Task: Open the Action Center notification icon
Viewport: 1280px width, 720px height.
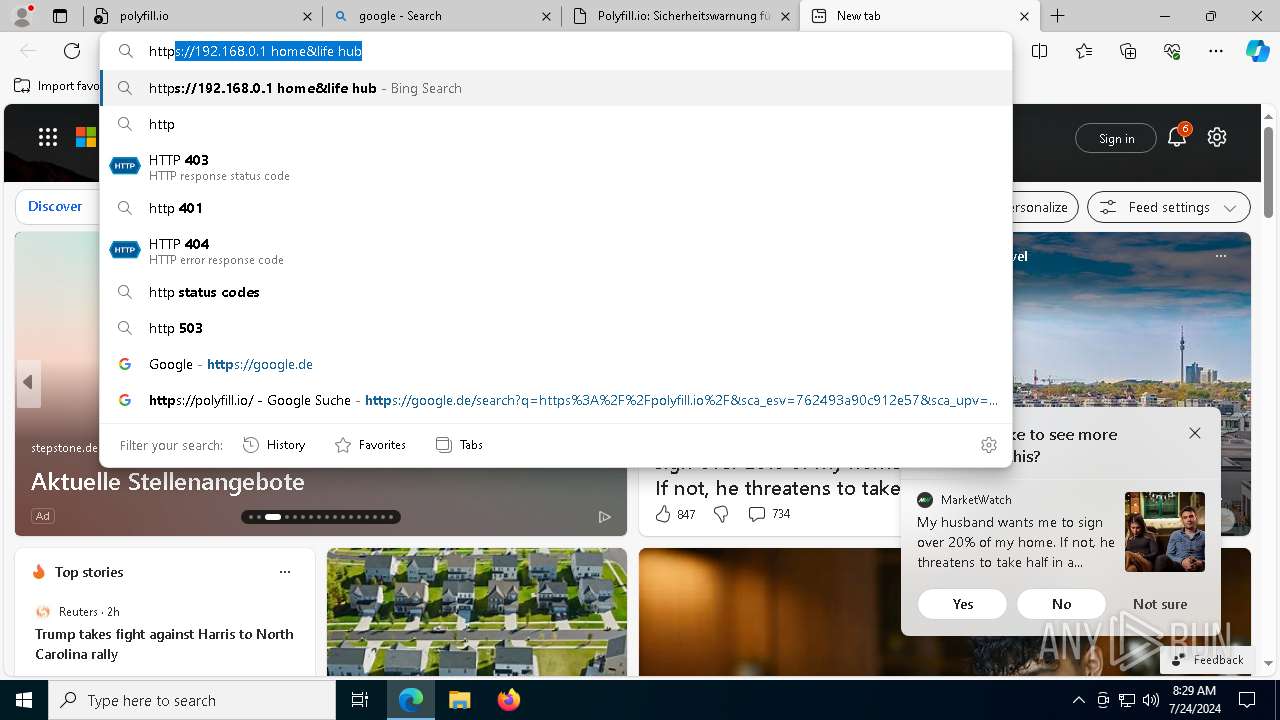Action: 1247,700
